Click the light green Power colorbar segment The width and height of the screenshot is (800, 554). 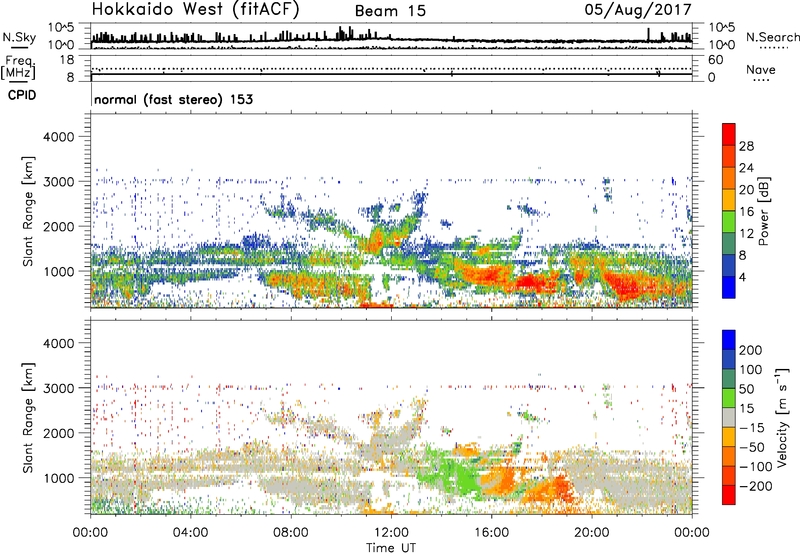[729, 221]
